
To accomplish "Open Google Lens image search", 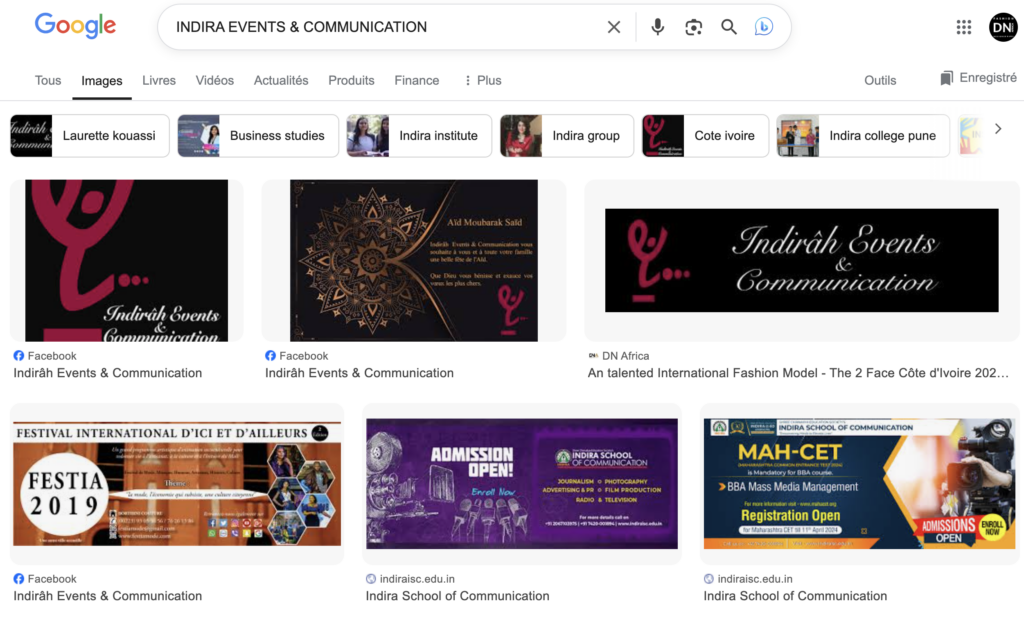I will click(694, 27).
